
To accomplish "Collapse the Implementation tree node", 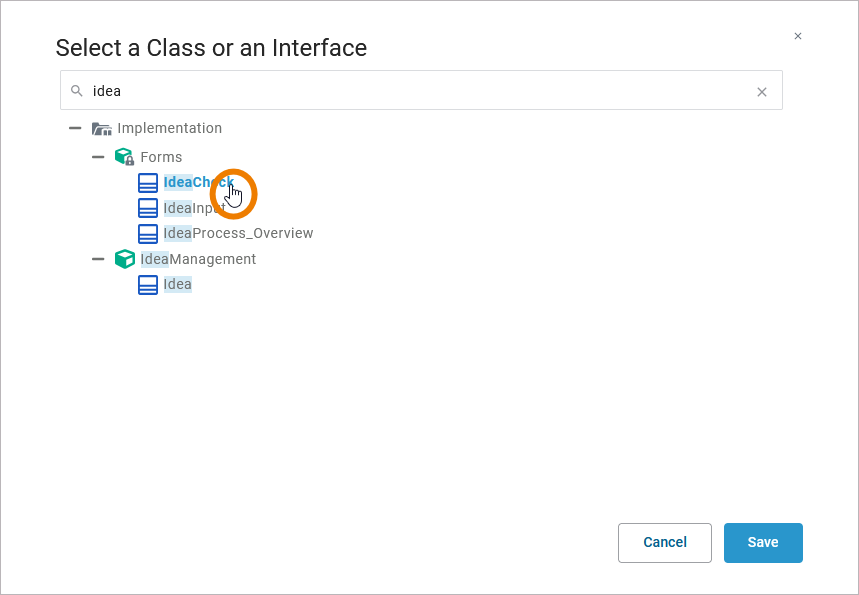I will tap(75, 128).
